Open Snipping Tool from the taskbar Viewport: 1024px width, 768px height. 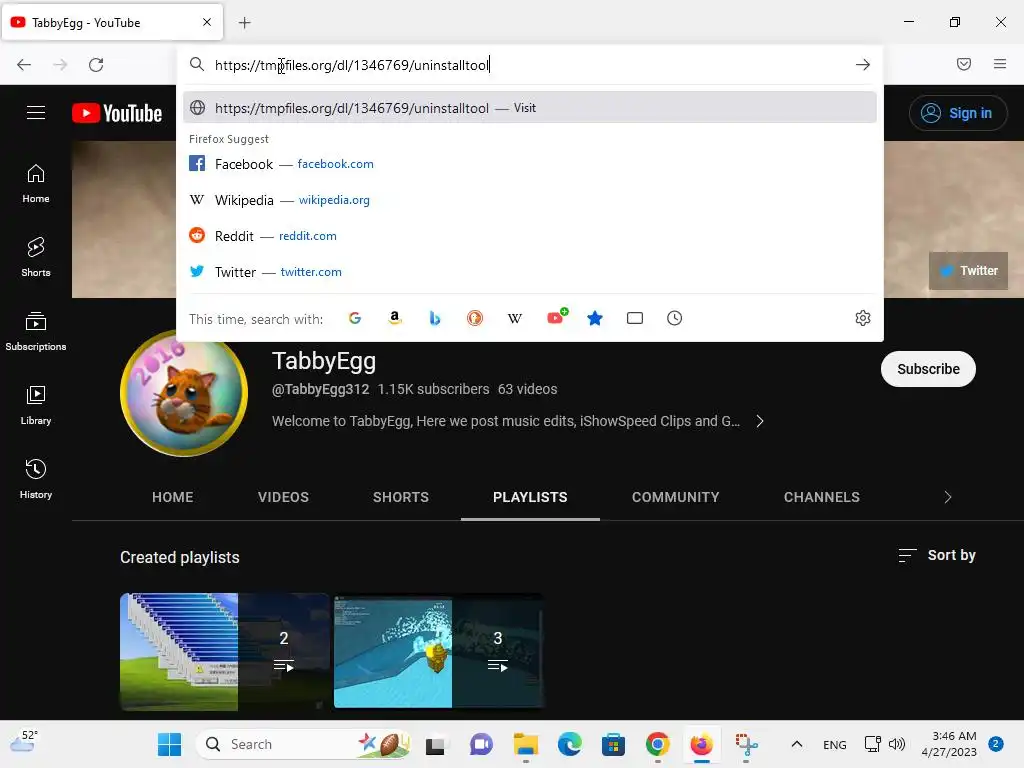click(746, 744)
